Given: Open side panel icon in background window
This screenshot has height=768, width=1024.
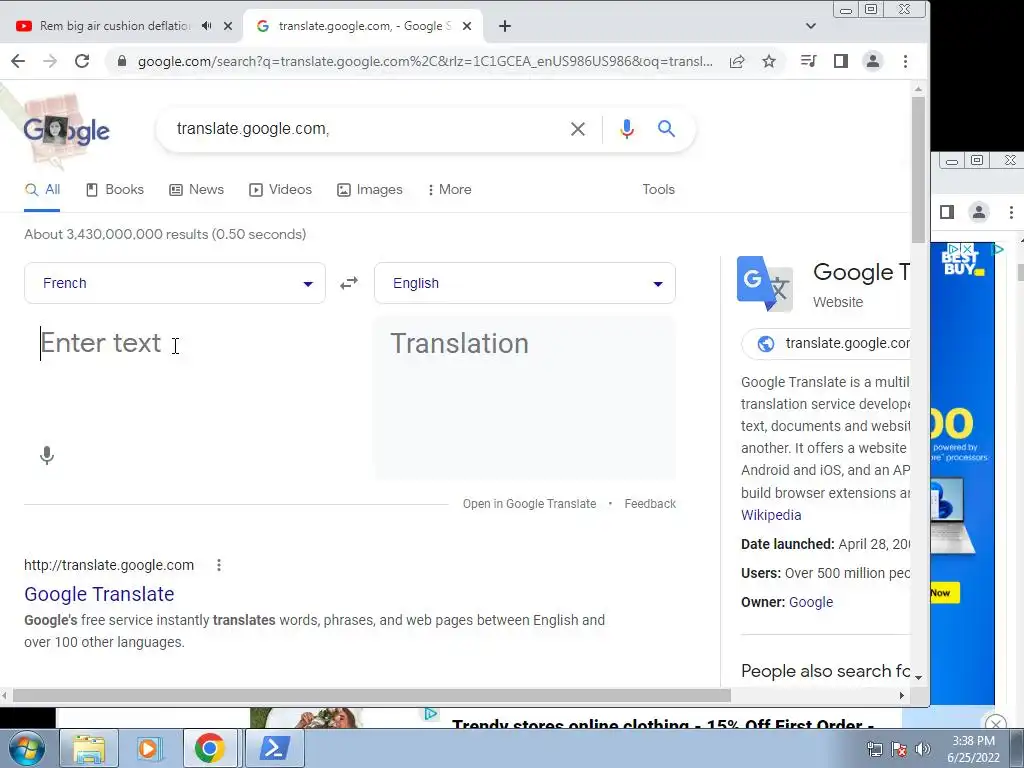Looking at the screenshot, I should click(x=946, y=212).
